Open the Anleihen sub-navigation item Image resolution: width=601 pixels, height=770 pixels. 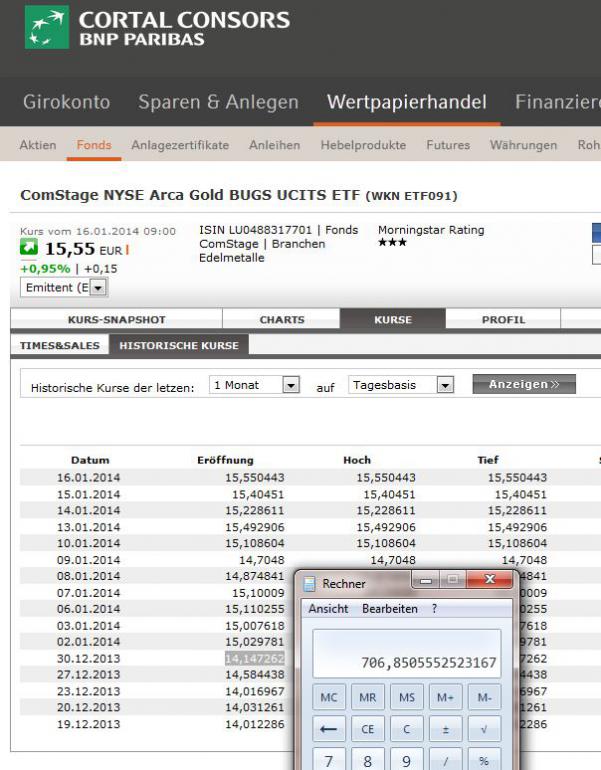[x=274, y=145]
